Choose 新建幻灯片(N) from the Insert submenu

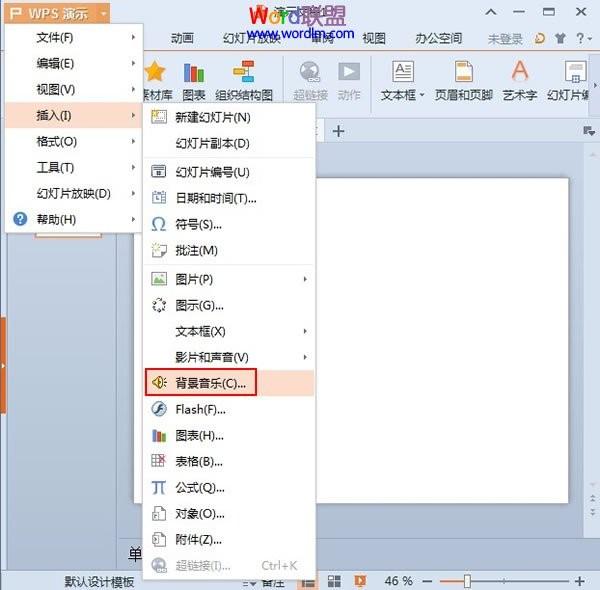coord(229,117)
